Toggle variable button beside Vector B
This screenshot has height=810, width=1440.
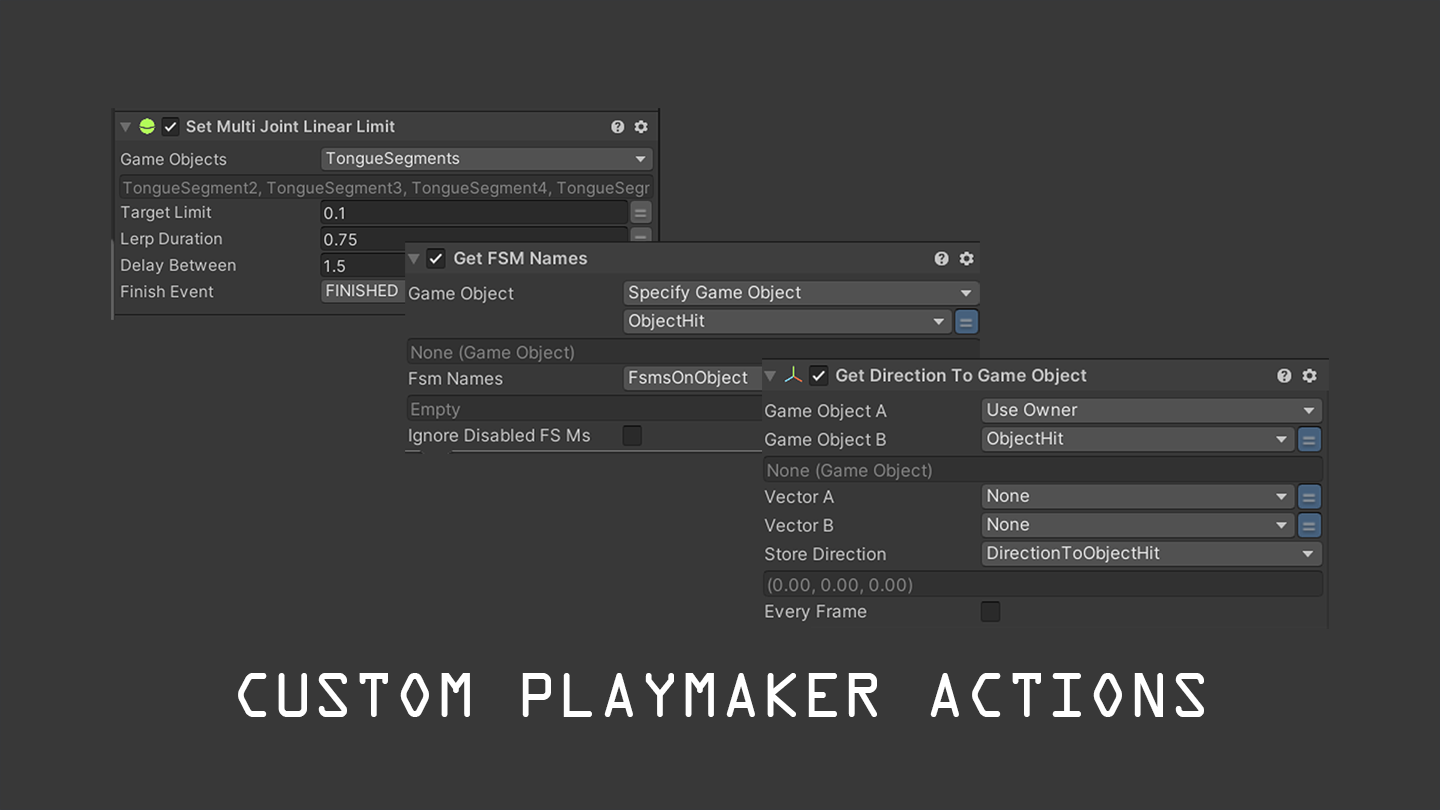[1309, 525]
